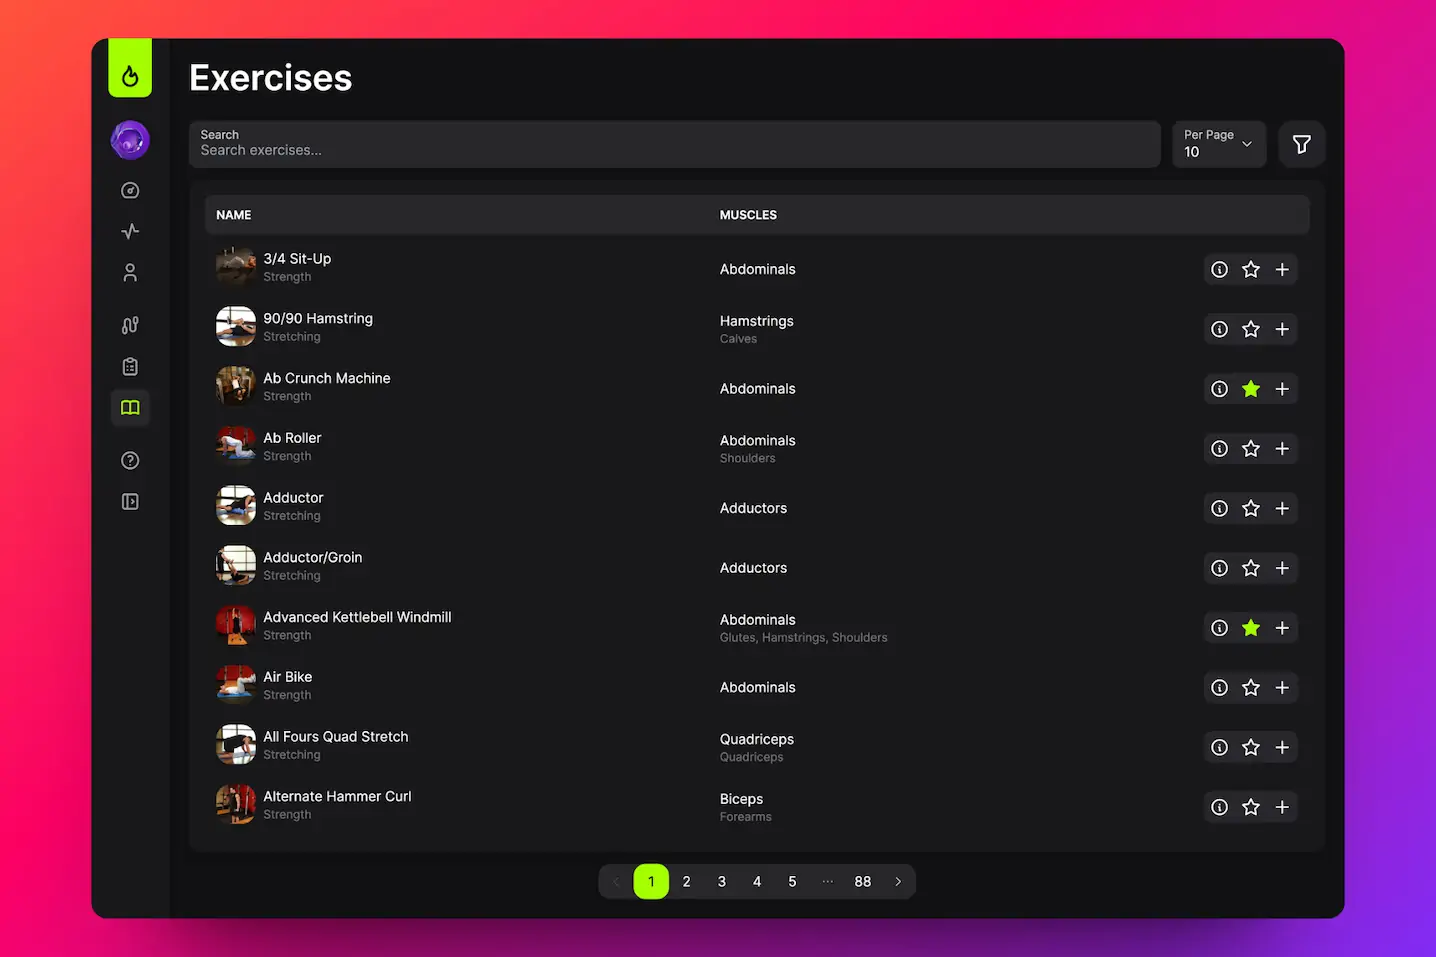Open the Alternate Hammer Curl exercise name
The height and width of the screenshot is (957, 1436).
337,797
